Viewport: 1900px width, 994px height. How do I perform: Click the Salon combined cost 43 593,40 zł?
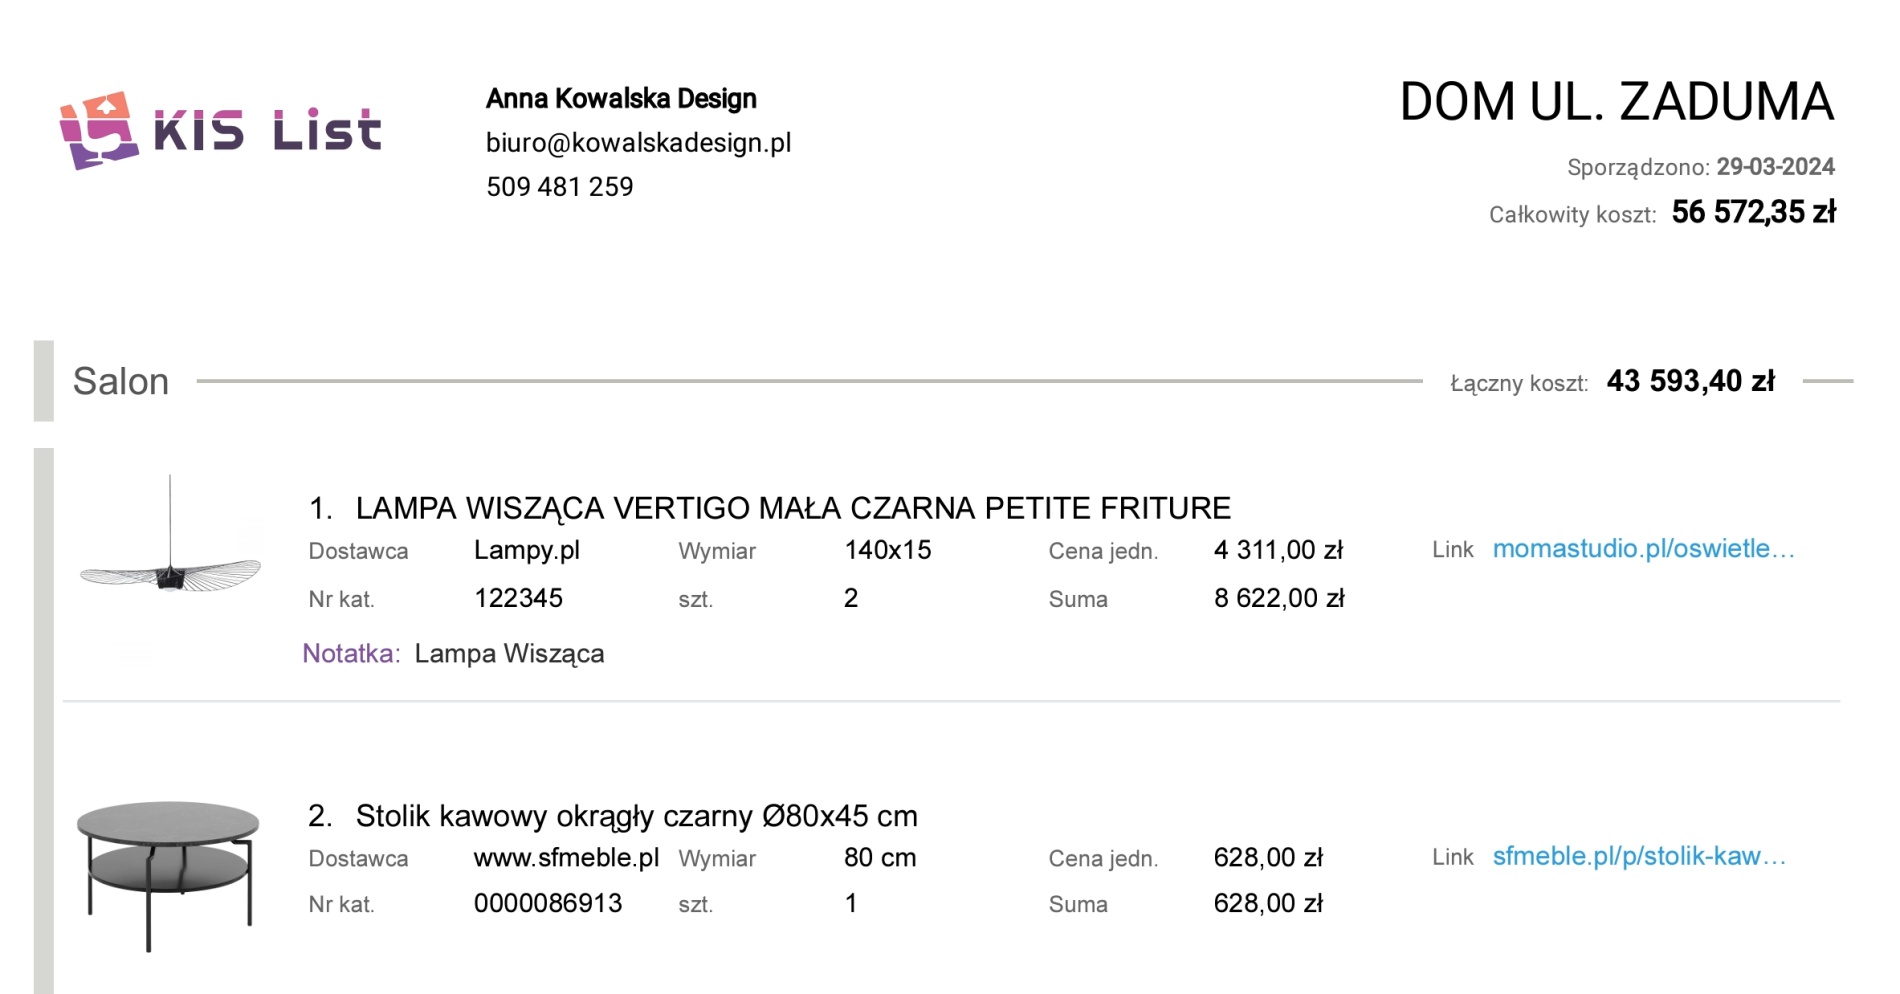[1690, 381]
